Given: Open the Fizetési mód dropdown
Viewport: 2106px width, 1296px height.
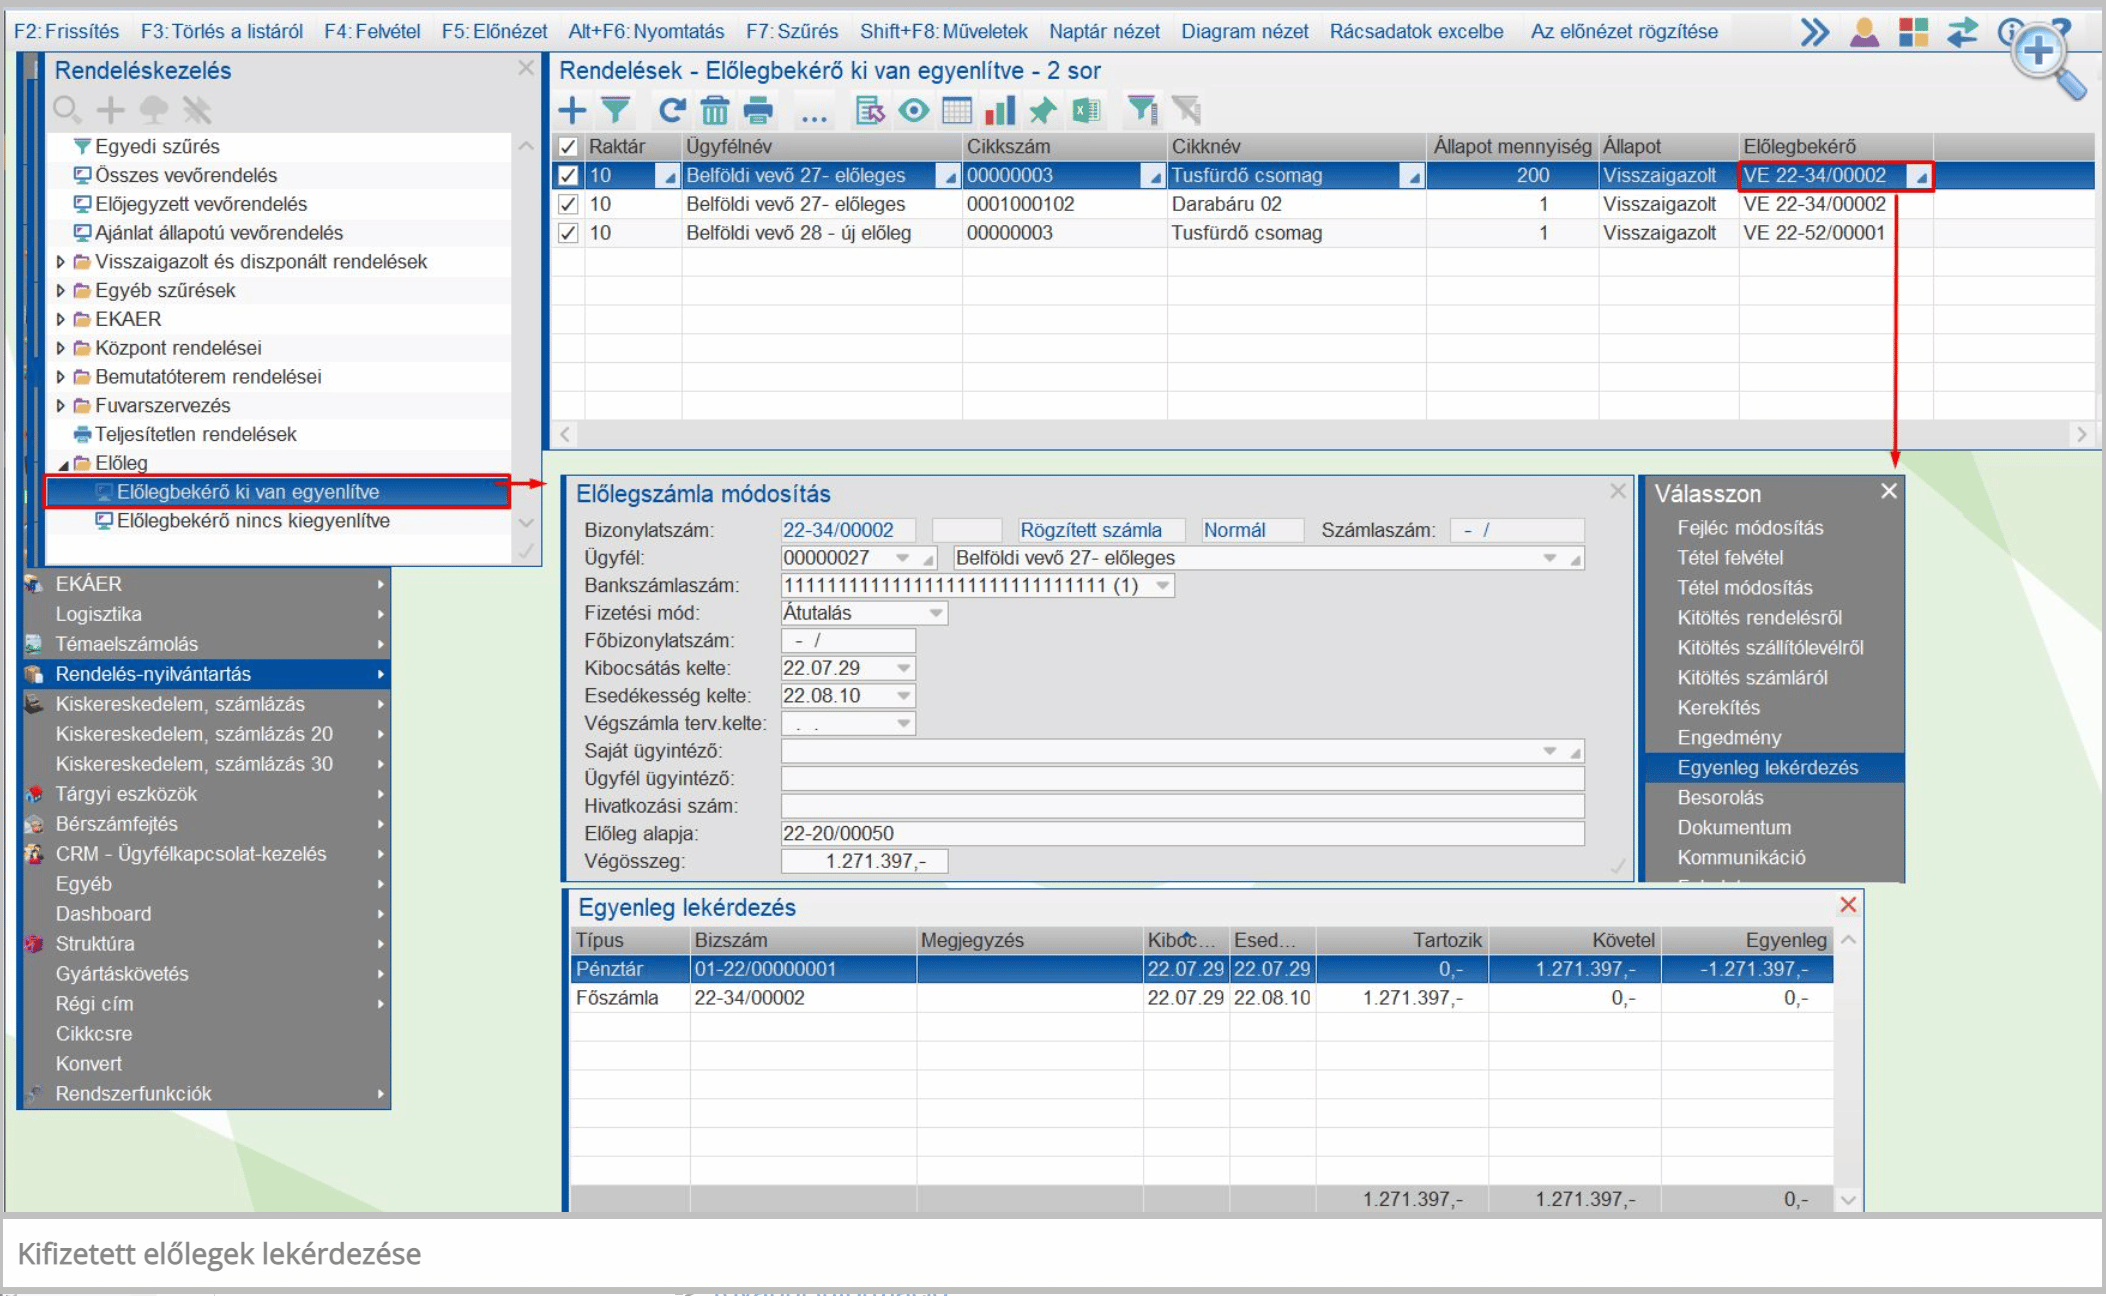Looking at the screenshot, I should click(935, 613).
